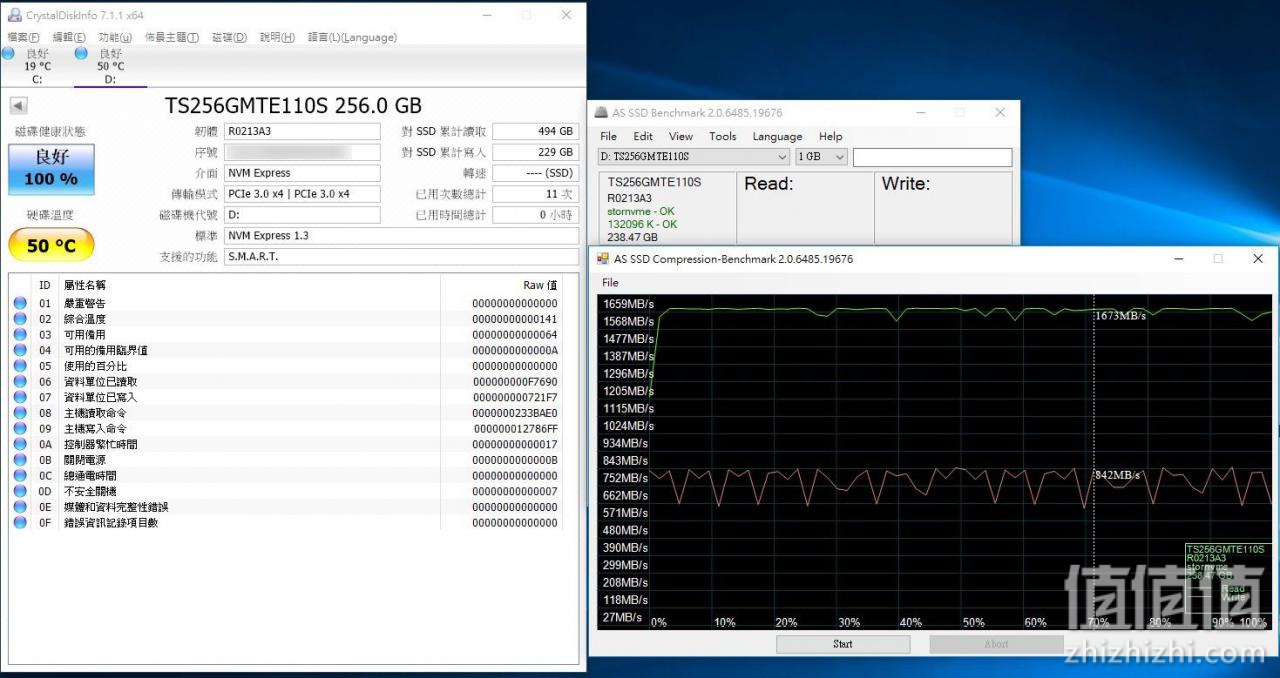This screenshot has width=1280, height=678.
Task: Go to previous disk with left arrow
Action: coord(19,106)
